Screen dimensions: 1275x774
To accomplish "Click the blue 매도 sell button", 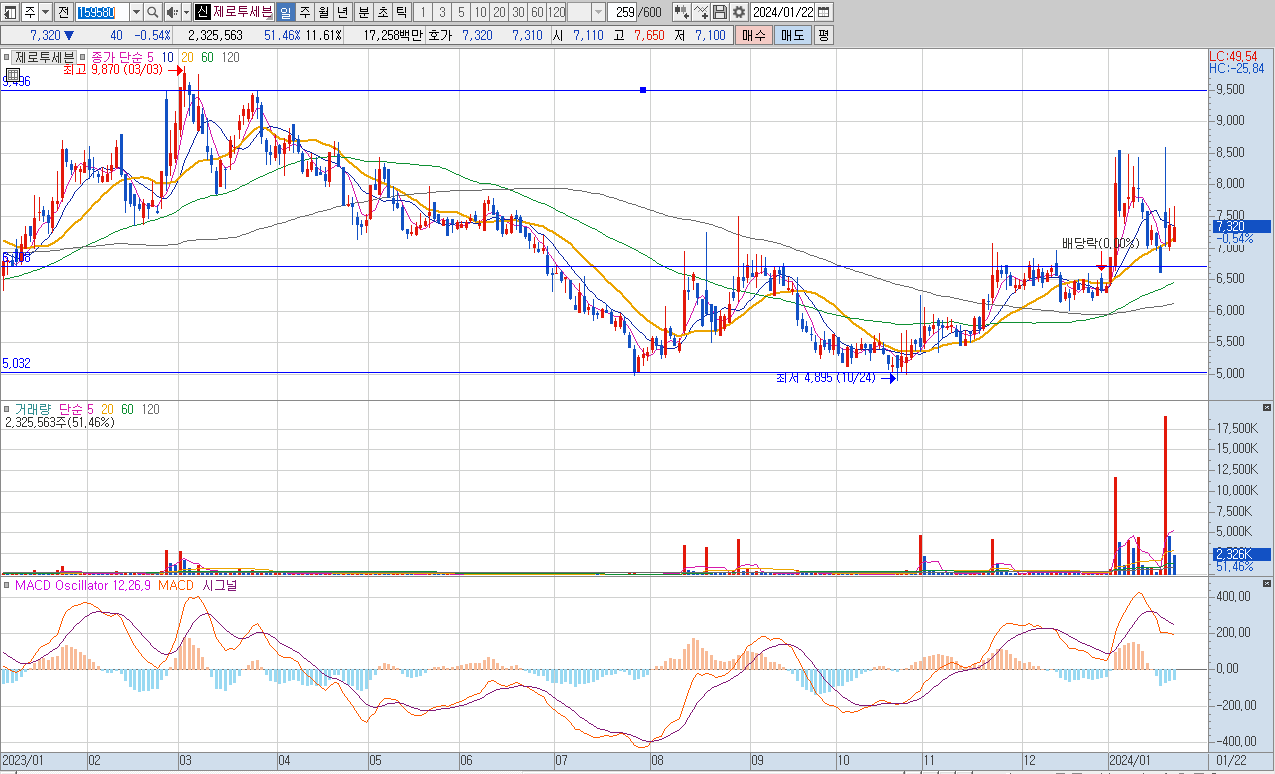I will point(793,35).
